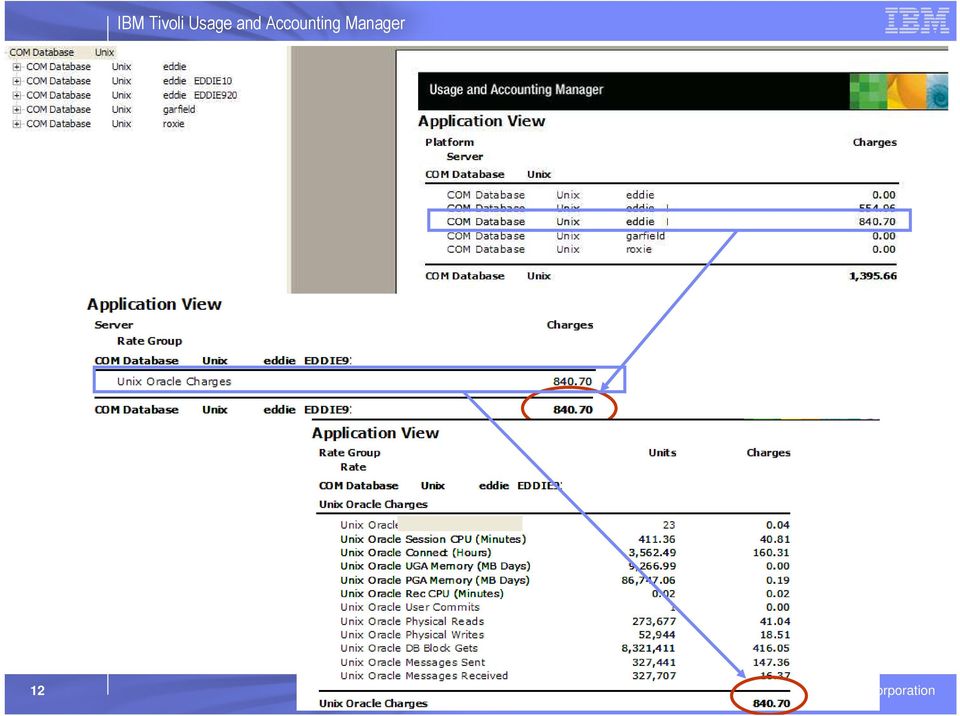Select Unix Oracle Messages Sent row
The image size is (960, 716).
(564, 662)
